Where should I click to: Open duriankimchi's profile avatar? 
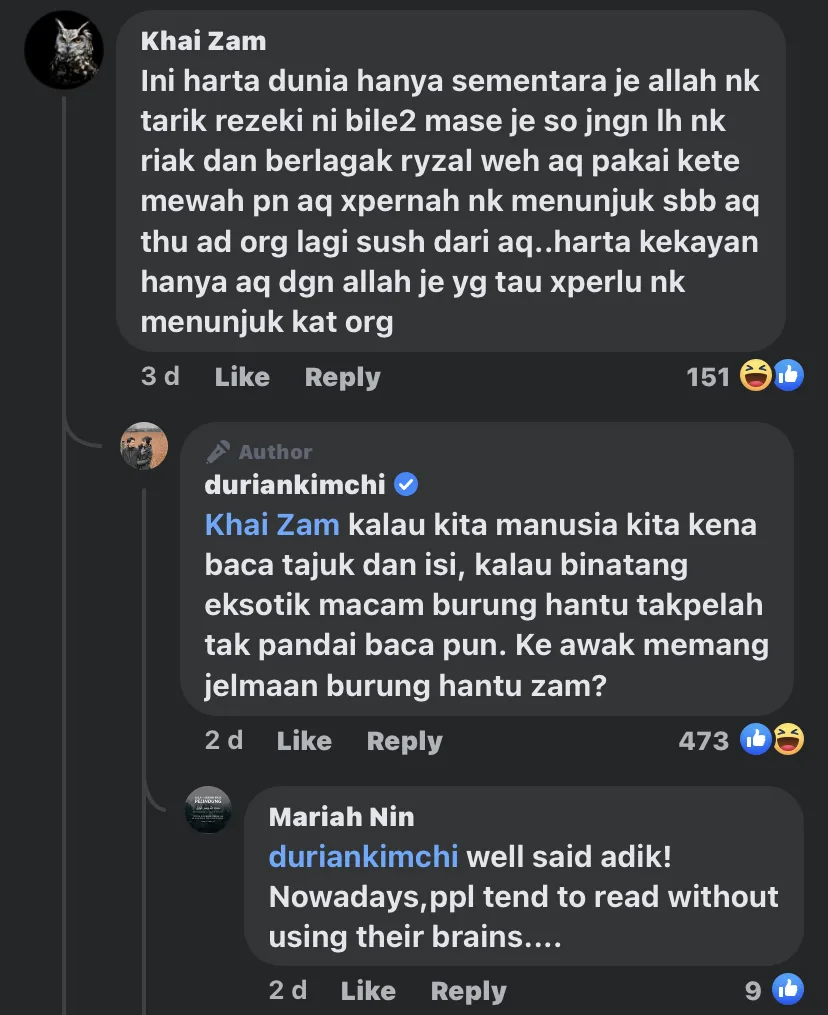click(144, 446)
